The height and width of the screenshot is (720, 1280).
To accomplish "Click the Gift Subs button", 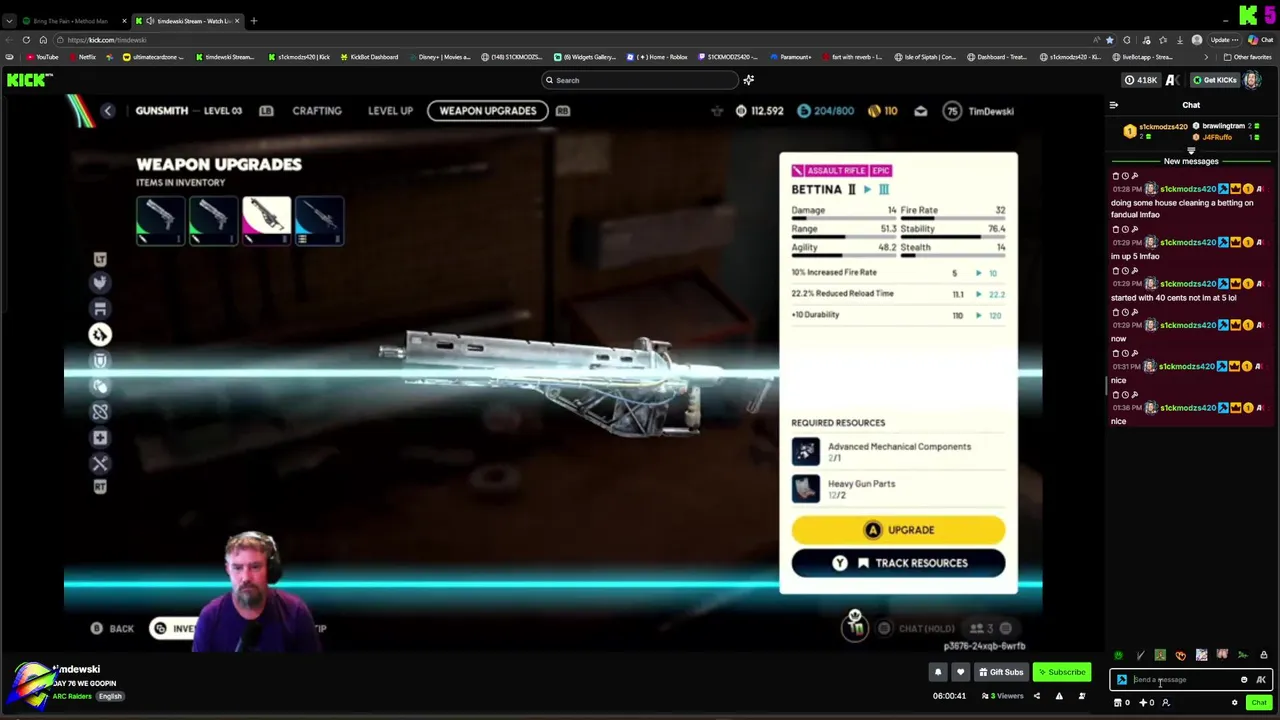I will point(1001,672).
